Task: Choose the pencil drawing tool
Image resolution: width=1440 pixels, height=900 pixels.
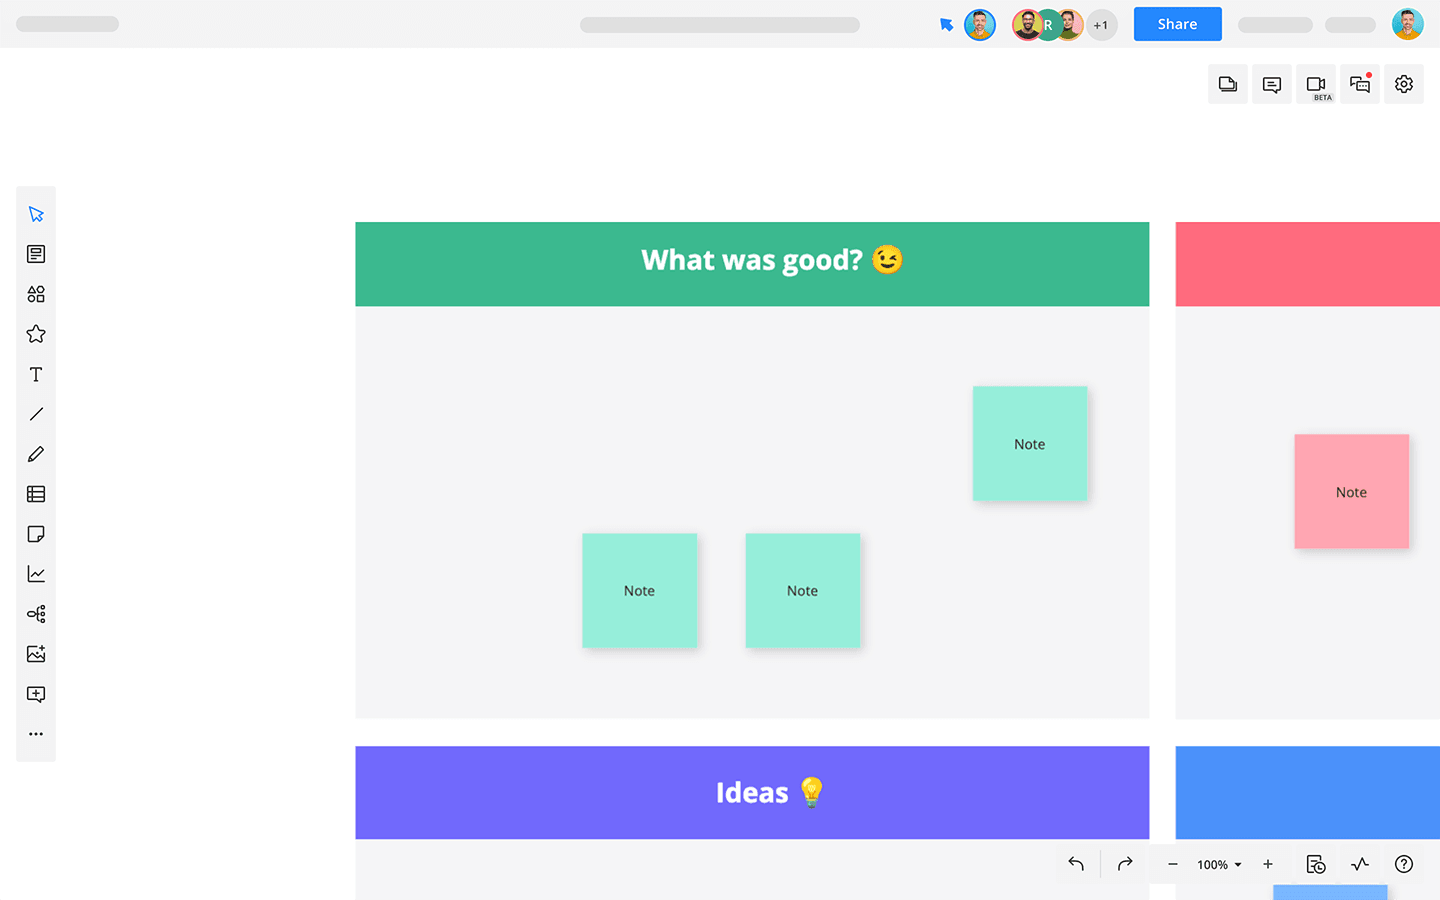Action: [x=36, y=454]
